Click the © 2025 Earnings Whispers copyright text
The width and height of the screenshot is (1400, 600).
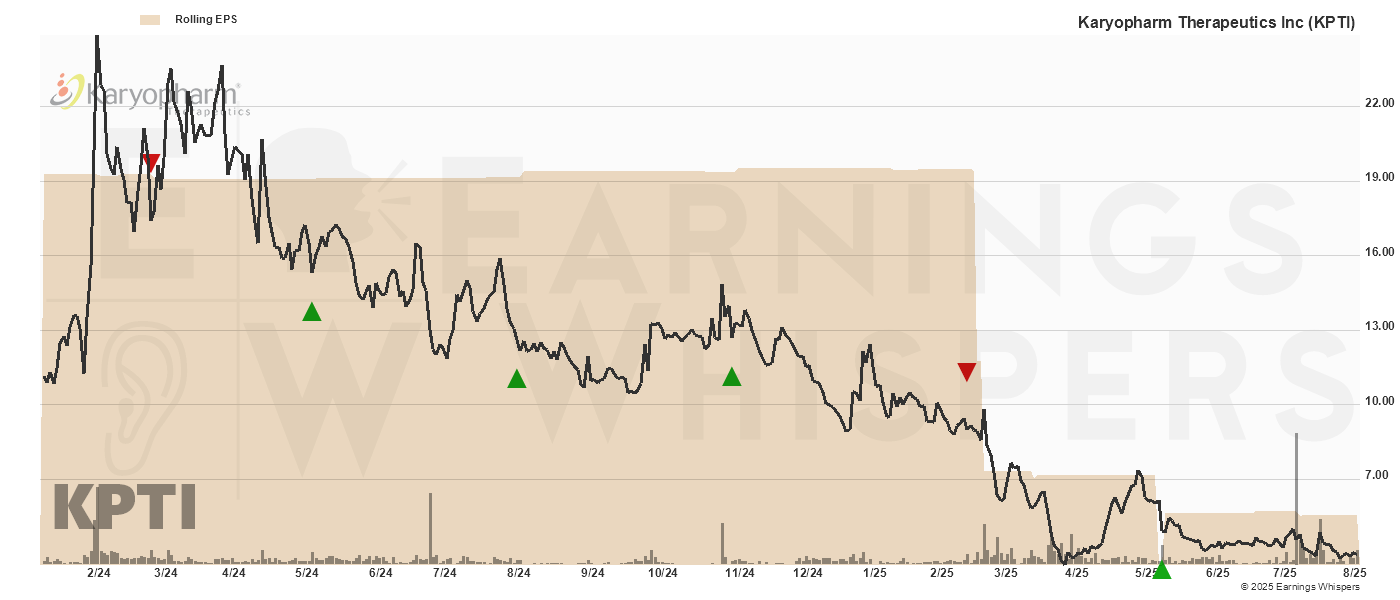click(1298, 587)
